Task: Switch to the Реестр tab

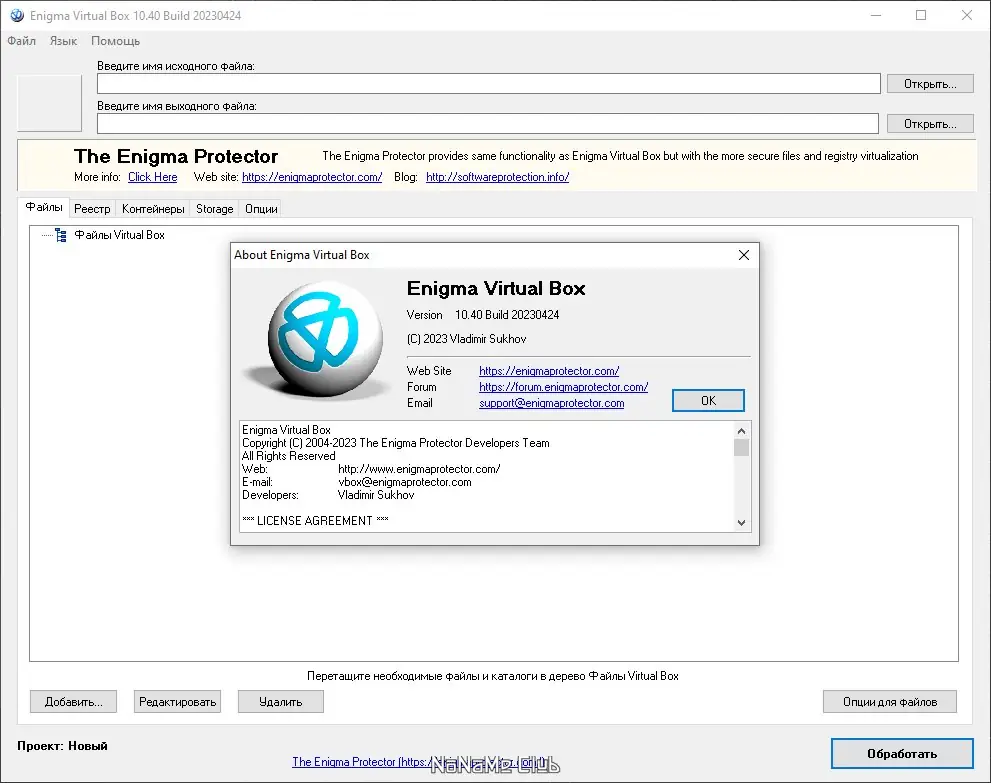Action: (92, 209)
